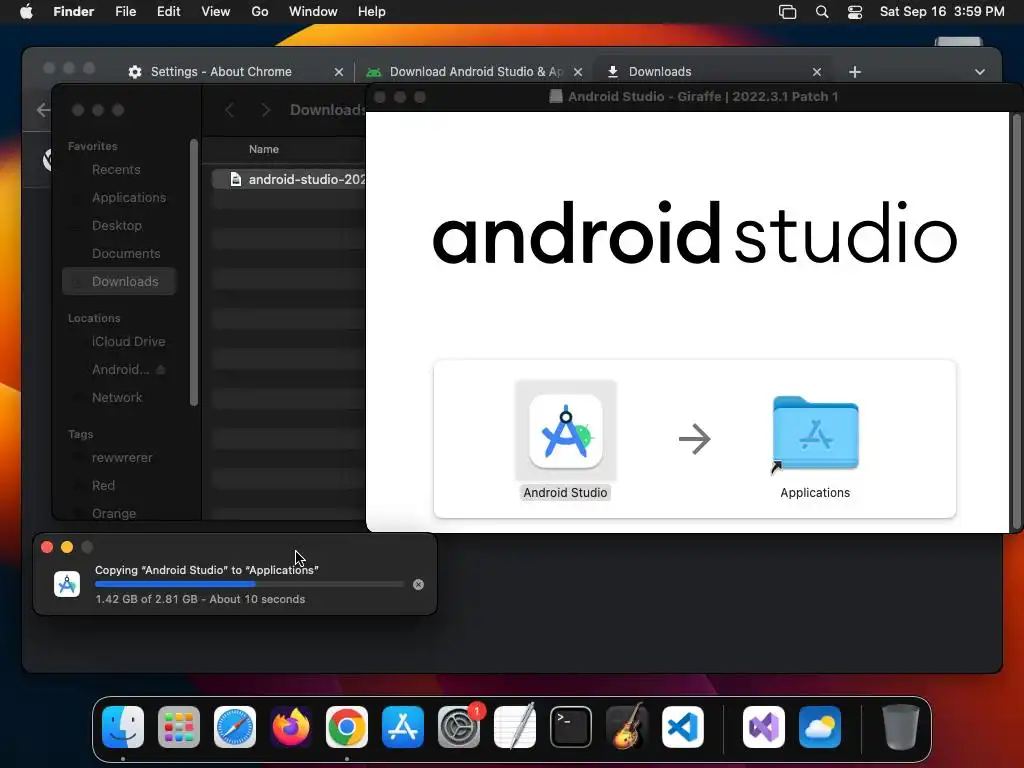Open a new Chrome tab
1024x768 pixels.
click(x=855, y=72)
